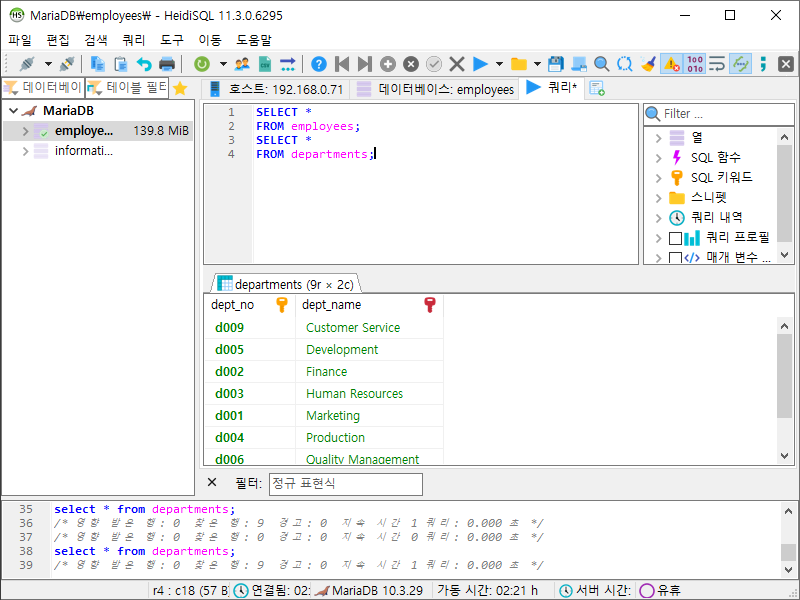Switch to the 호스트: 192.168.0.71 tab
Image resolution: width=800 pixels, height=600 pixels.
276,89
